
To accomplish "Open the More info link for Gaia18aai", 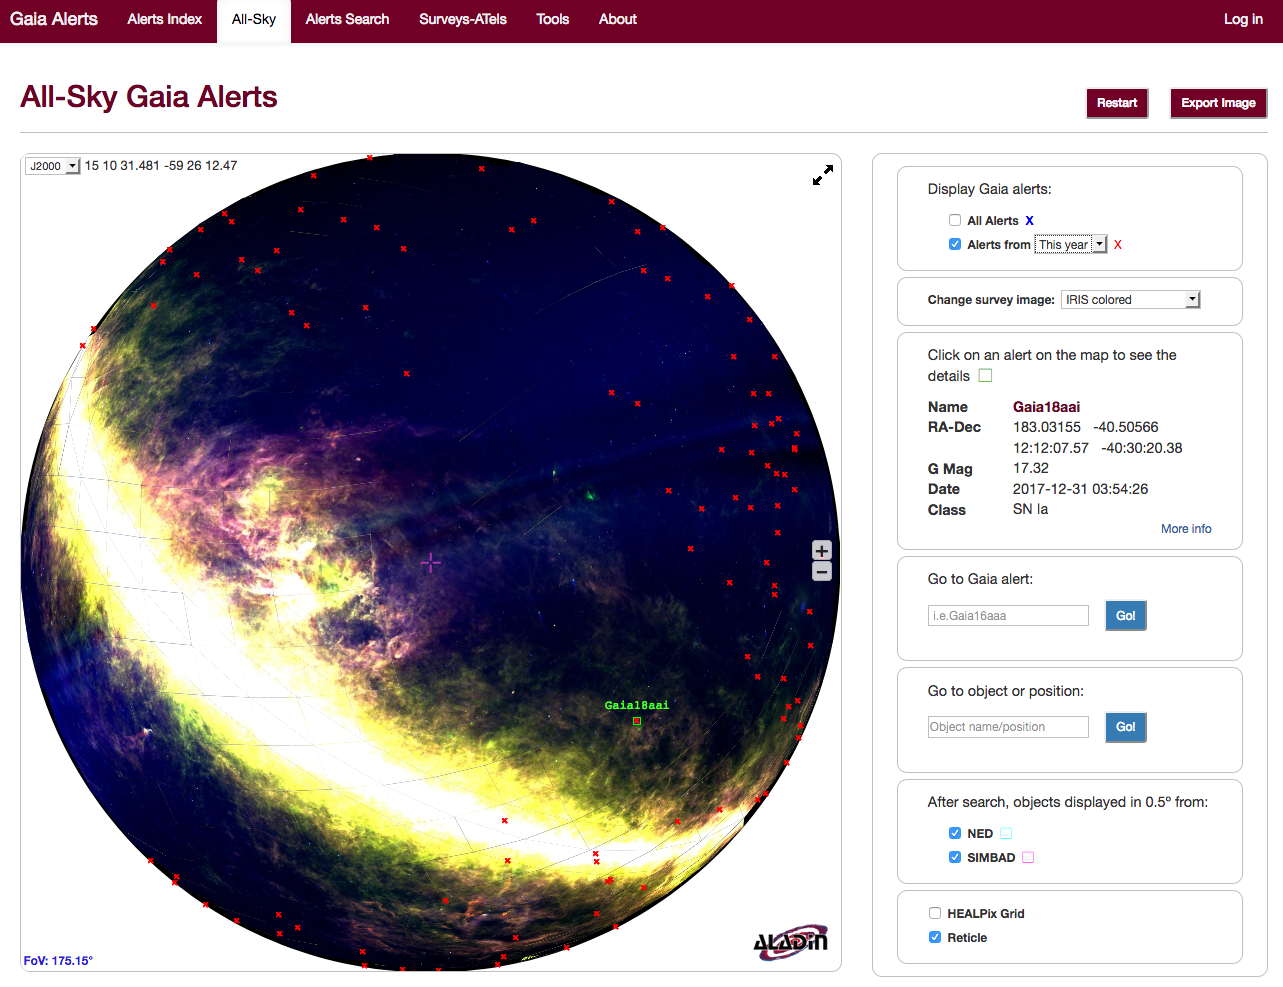I will pyautogui.click(x=1186, y=529).
